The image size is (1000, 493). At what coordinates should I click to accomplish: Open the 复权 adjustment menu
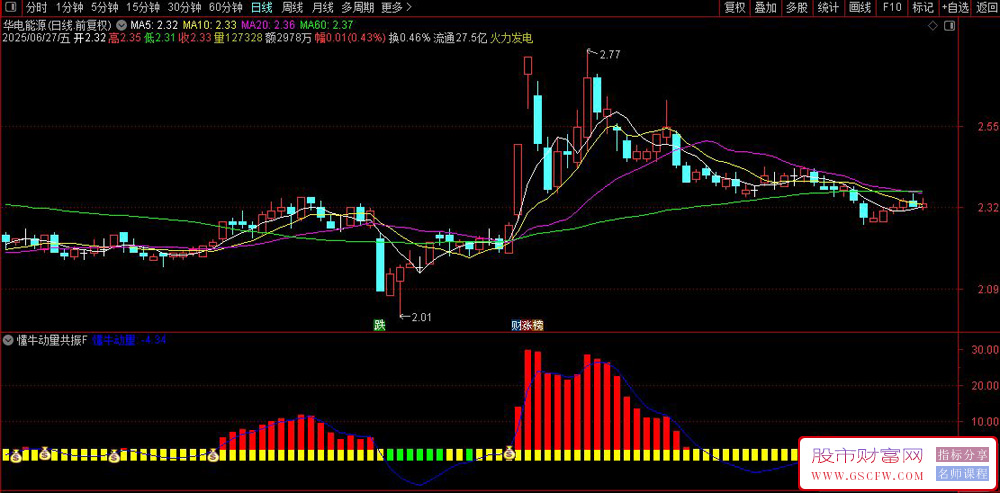[x=734, y=8]
